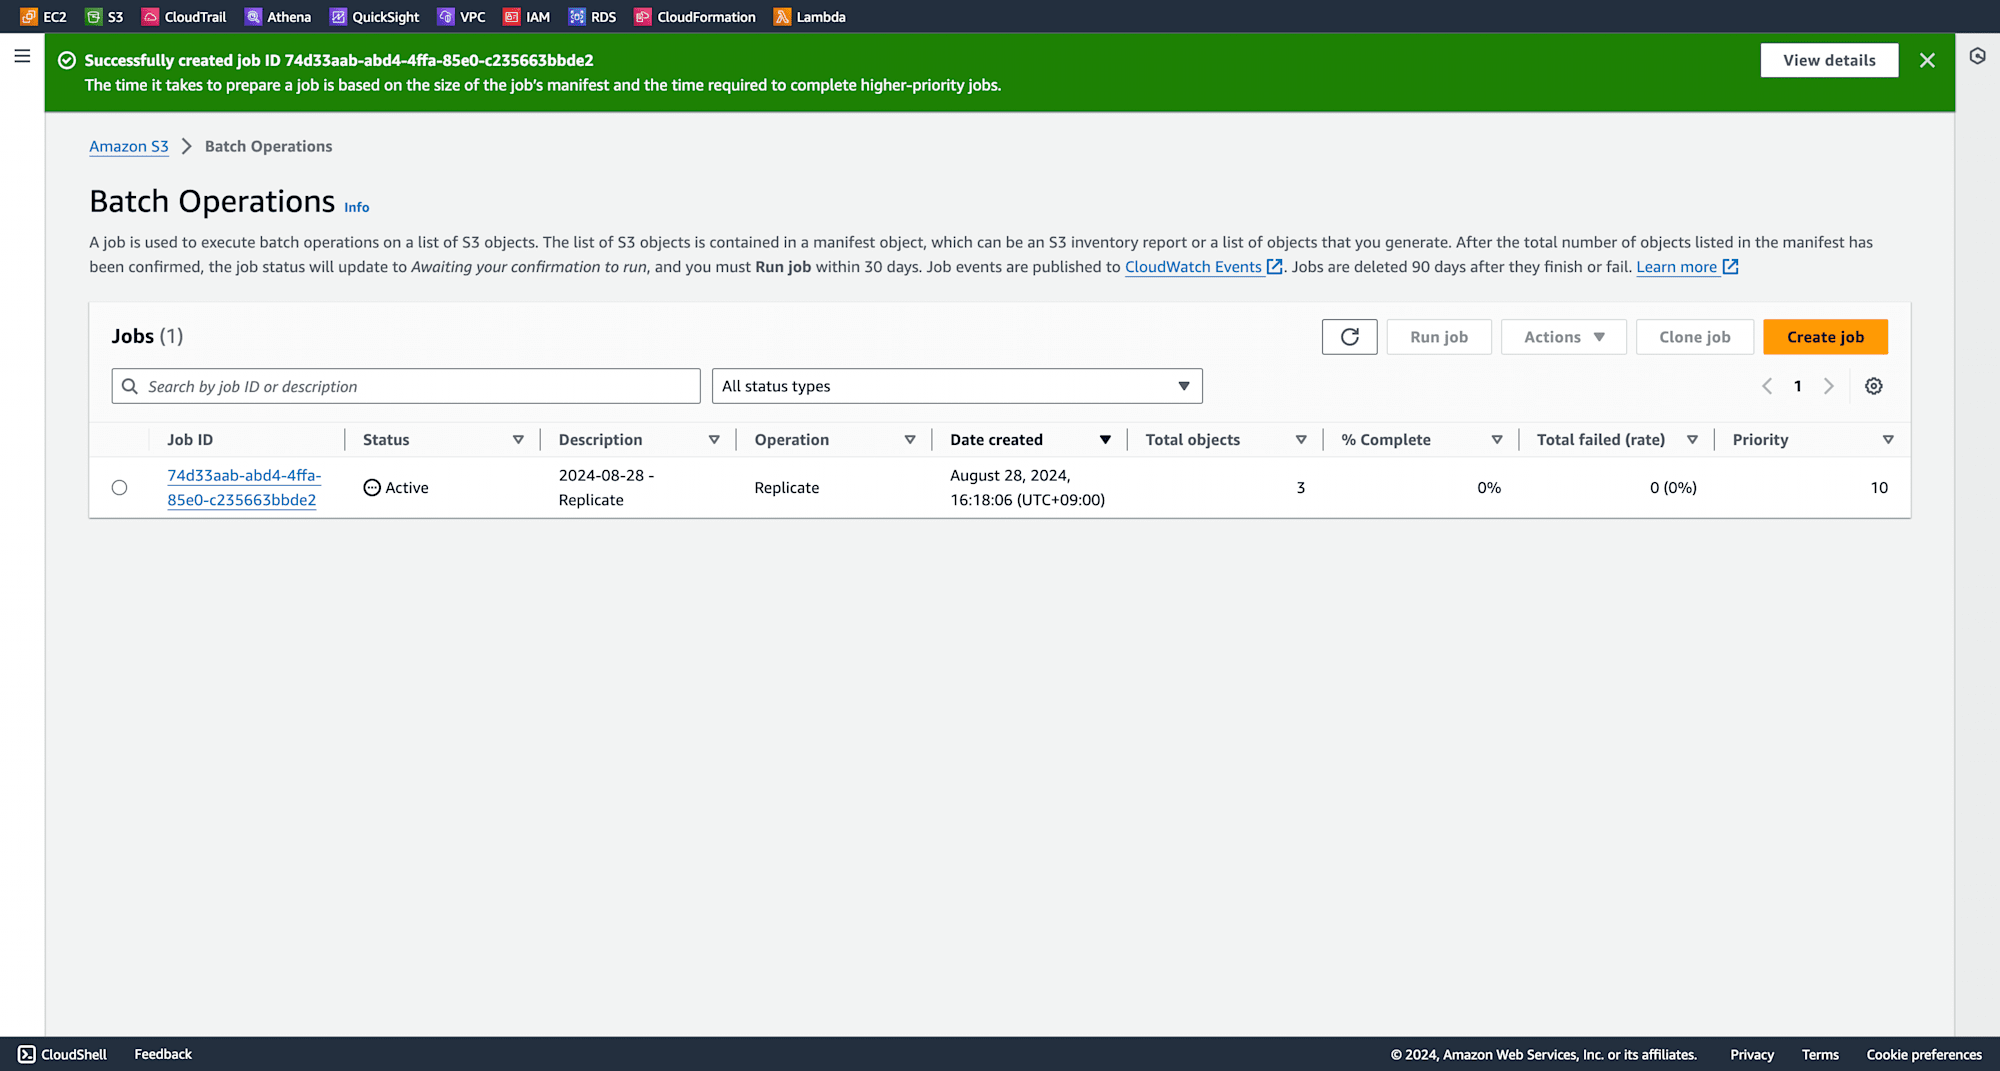Go to next page of jobs
The height and width of the screenshot is (1071, 2000).
pos(1828,386)
